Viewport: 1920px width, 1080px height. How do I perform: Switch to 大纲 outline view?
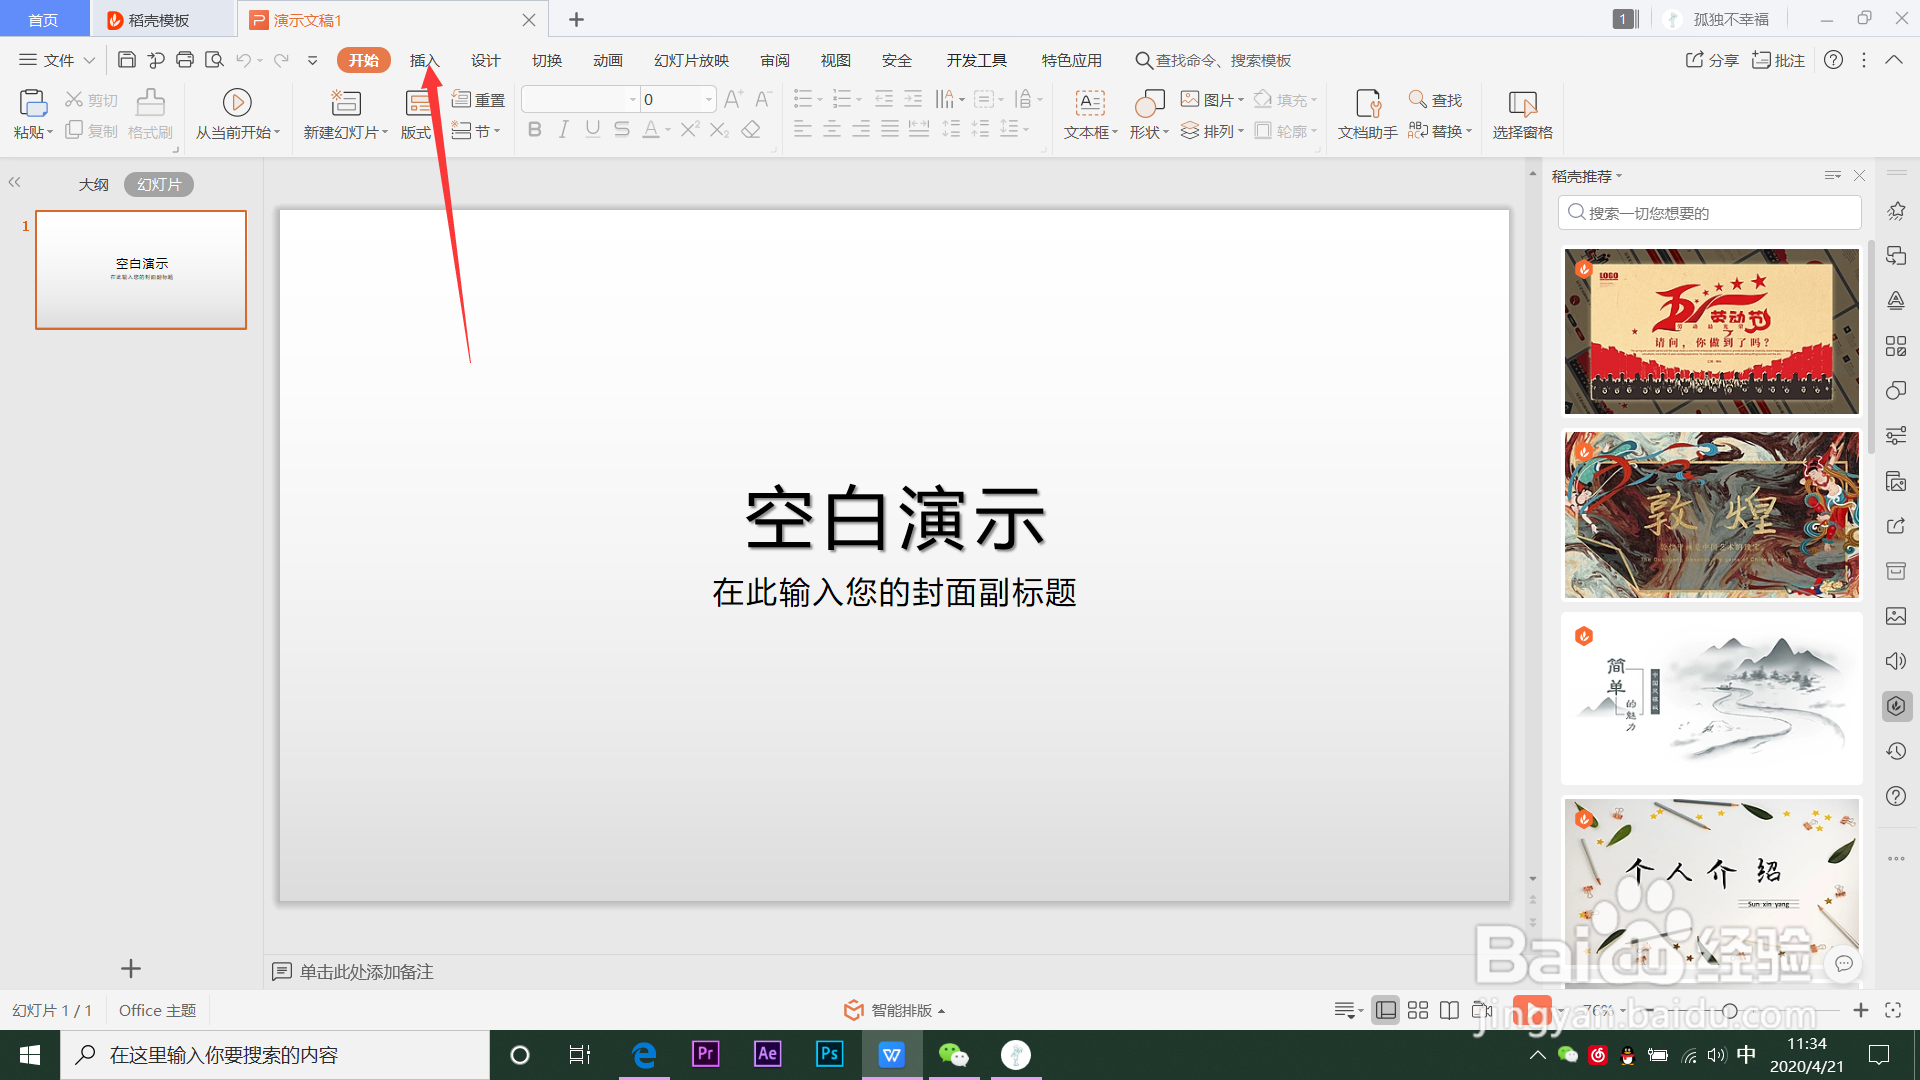(94, 185)
